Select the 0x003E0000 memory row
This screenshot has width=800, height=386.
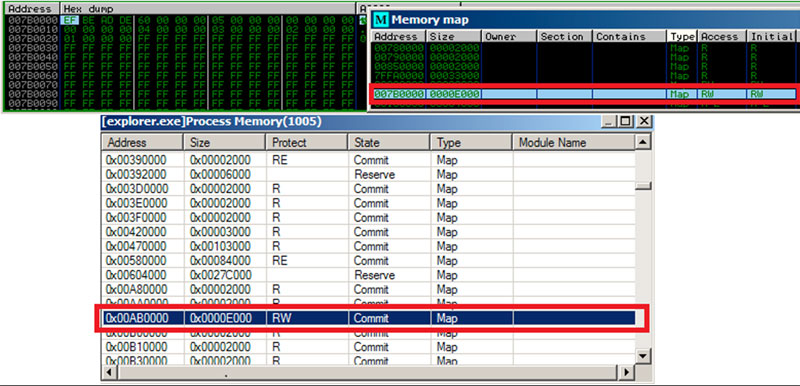(x=368, y=203)
